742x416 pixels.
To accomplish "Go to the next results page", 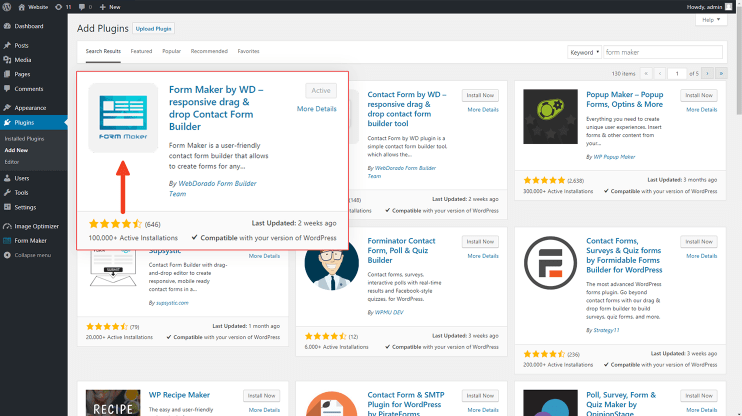I will click(707, 73).
